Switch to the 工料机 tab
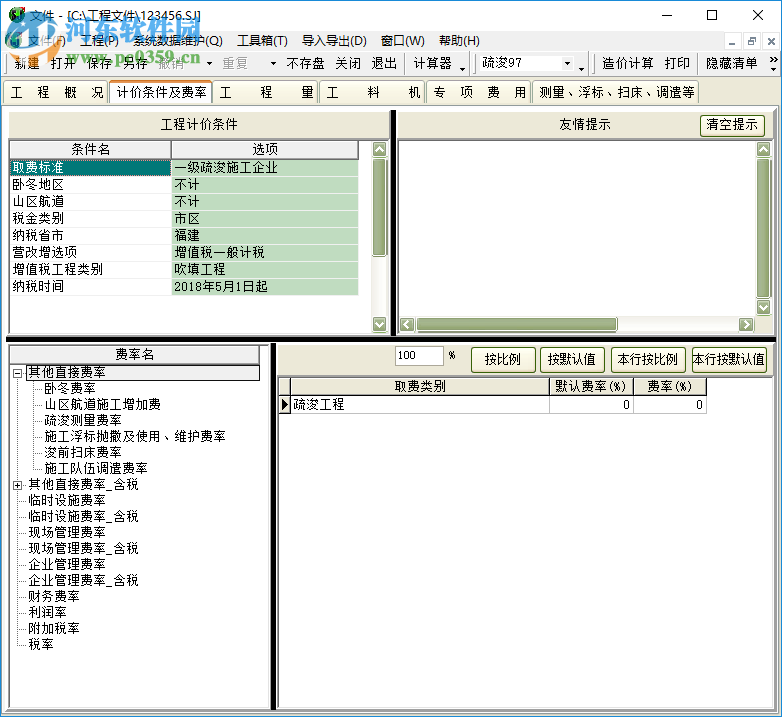 pos(373,92)
